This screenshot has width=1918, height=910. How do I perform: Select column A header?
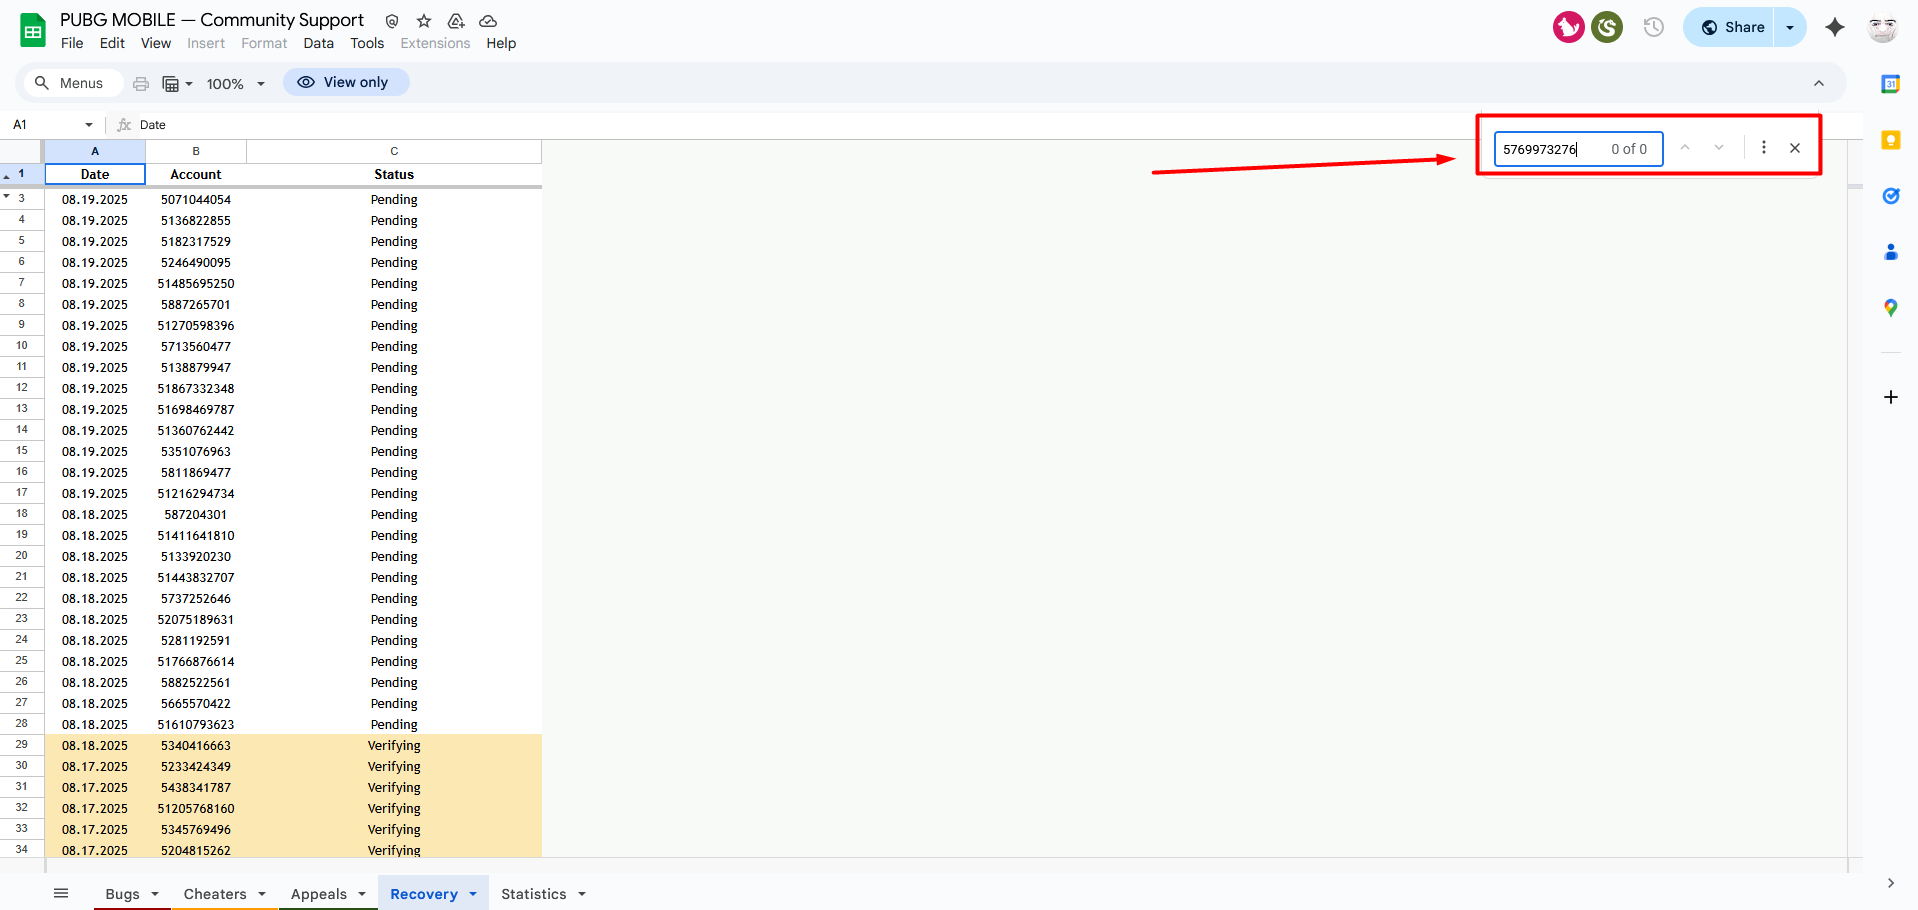pyautogui.click(x=95, y=151)
